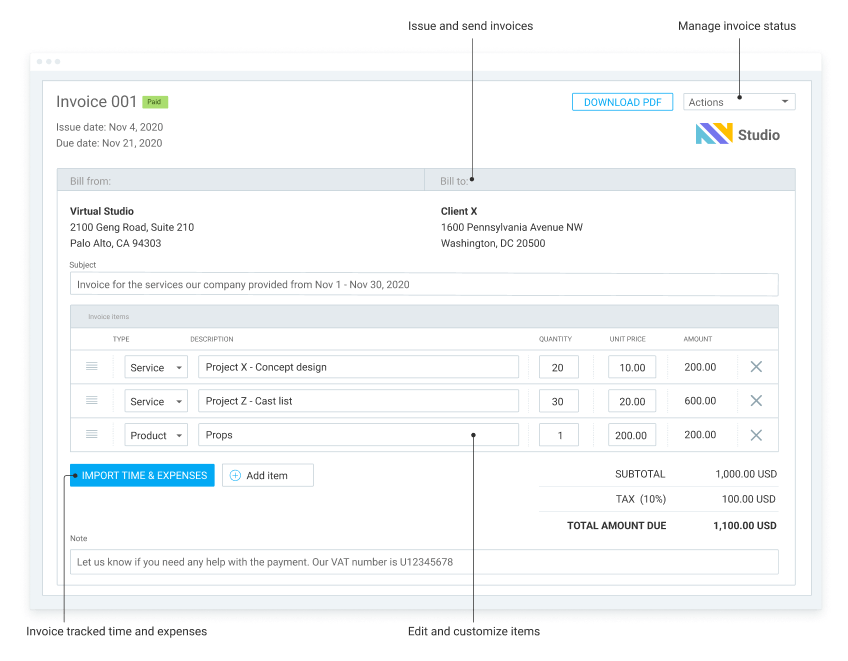Delete the Project Z - Cast list row
Viewport: 848px width, 661px height.
(756, 401)
